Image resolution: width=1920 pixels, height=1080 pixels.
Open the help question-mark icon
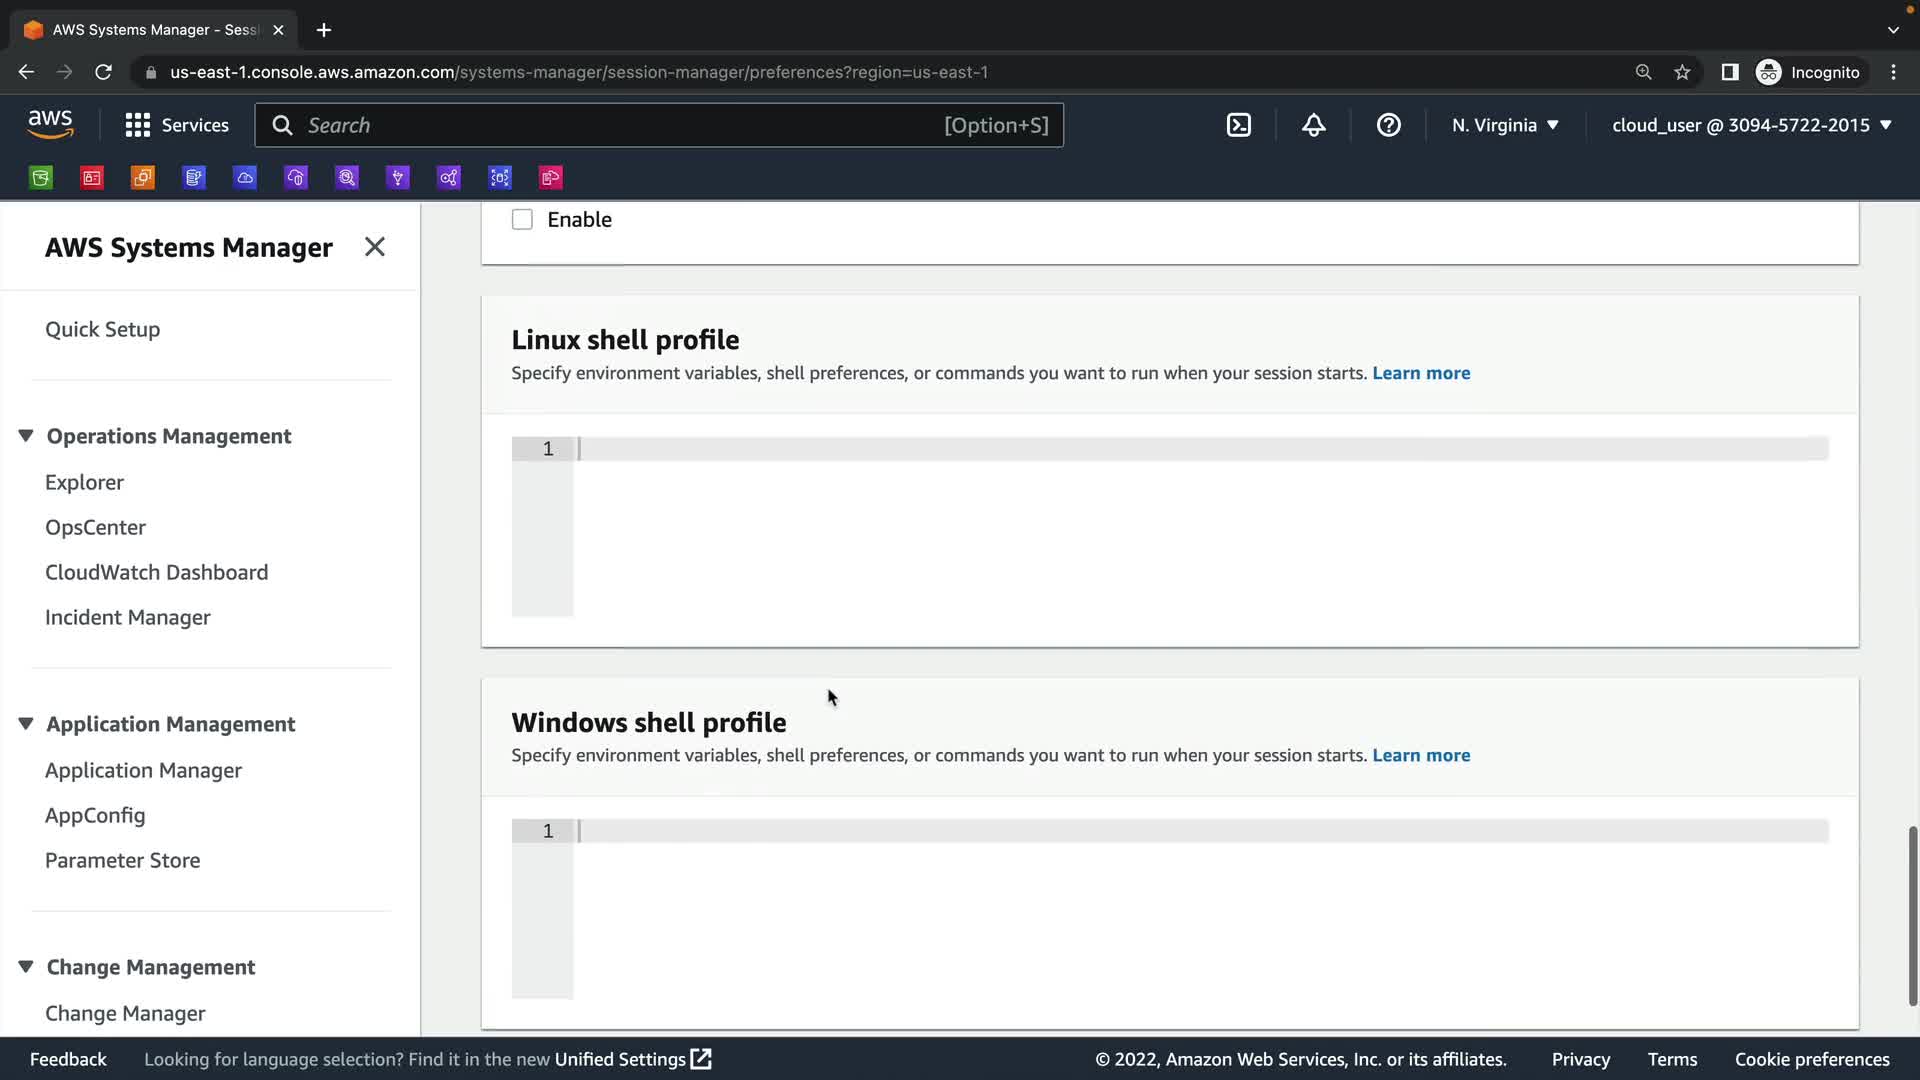pos(1388,125)
